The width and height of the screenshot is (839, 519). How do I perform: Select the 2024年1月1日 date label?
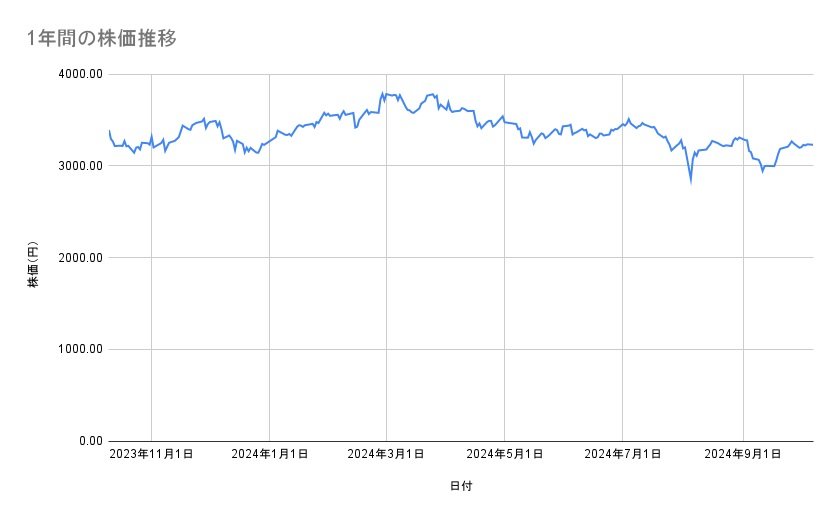pyautogui.click(x=269, y=455)
